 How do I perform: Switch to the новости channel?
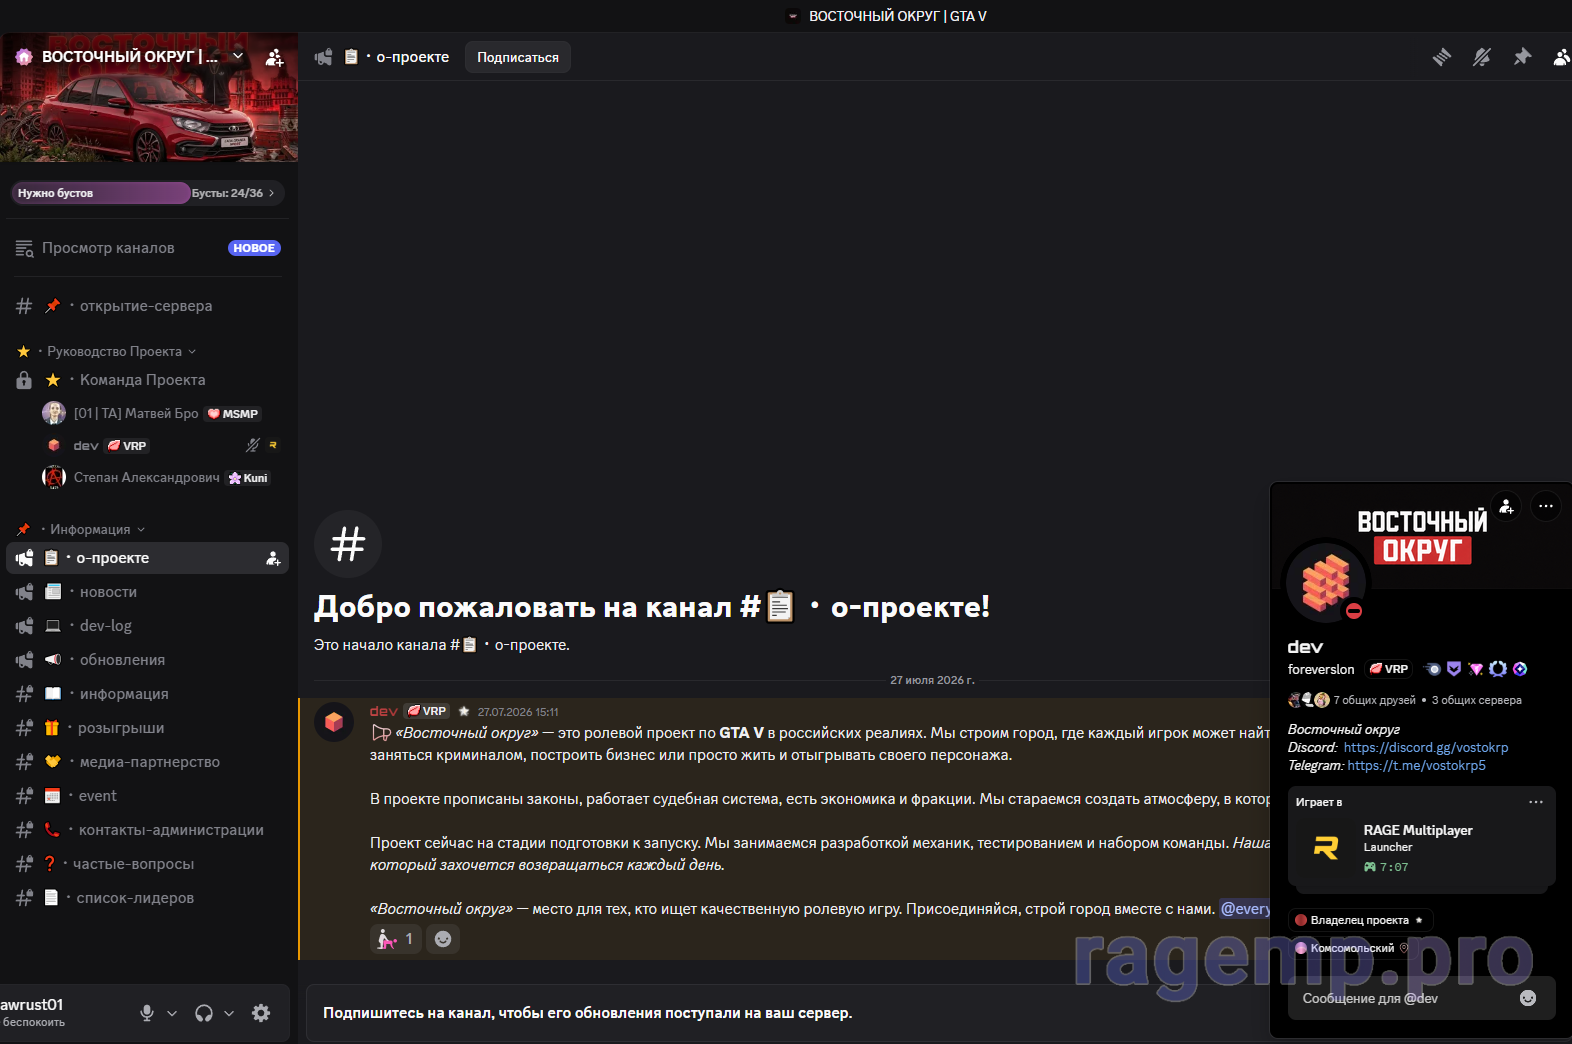(x=148, y=592)
